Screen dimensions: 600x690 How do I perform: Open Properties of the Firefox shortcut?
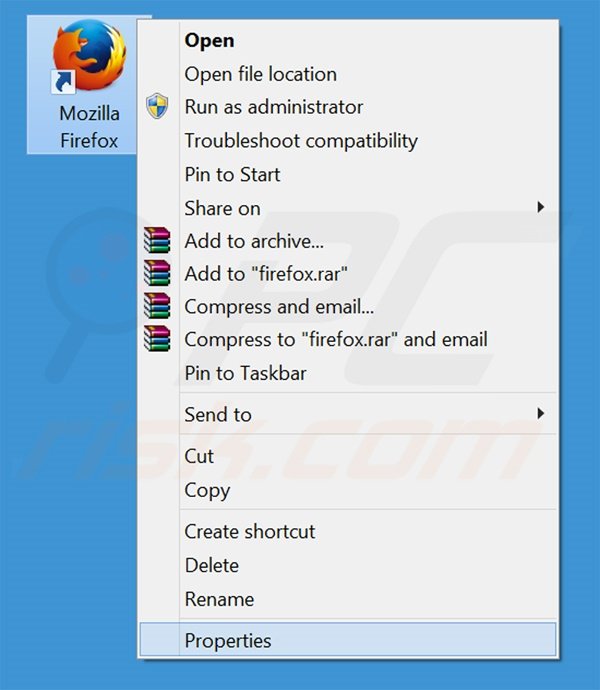click(348, 640)
